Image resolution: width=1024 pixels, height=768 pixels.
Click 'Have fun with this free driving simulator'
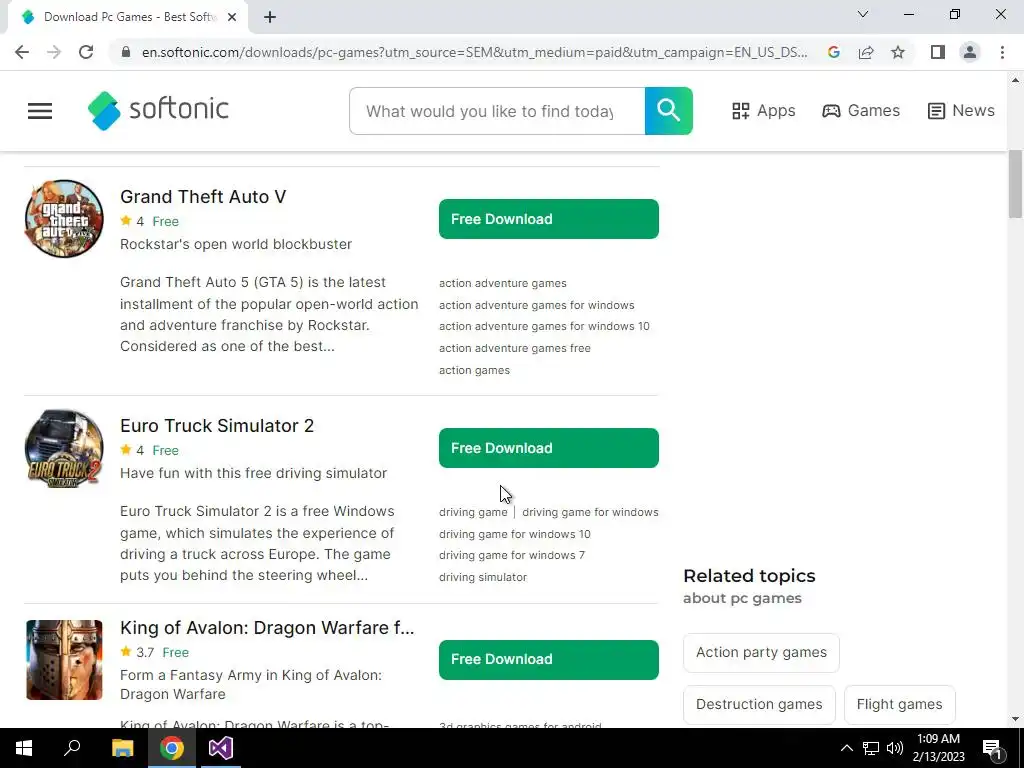(x=253, y=473)
